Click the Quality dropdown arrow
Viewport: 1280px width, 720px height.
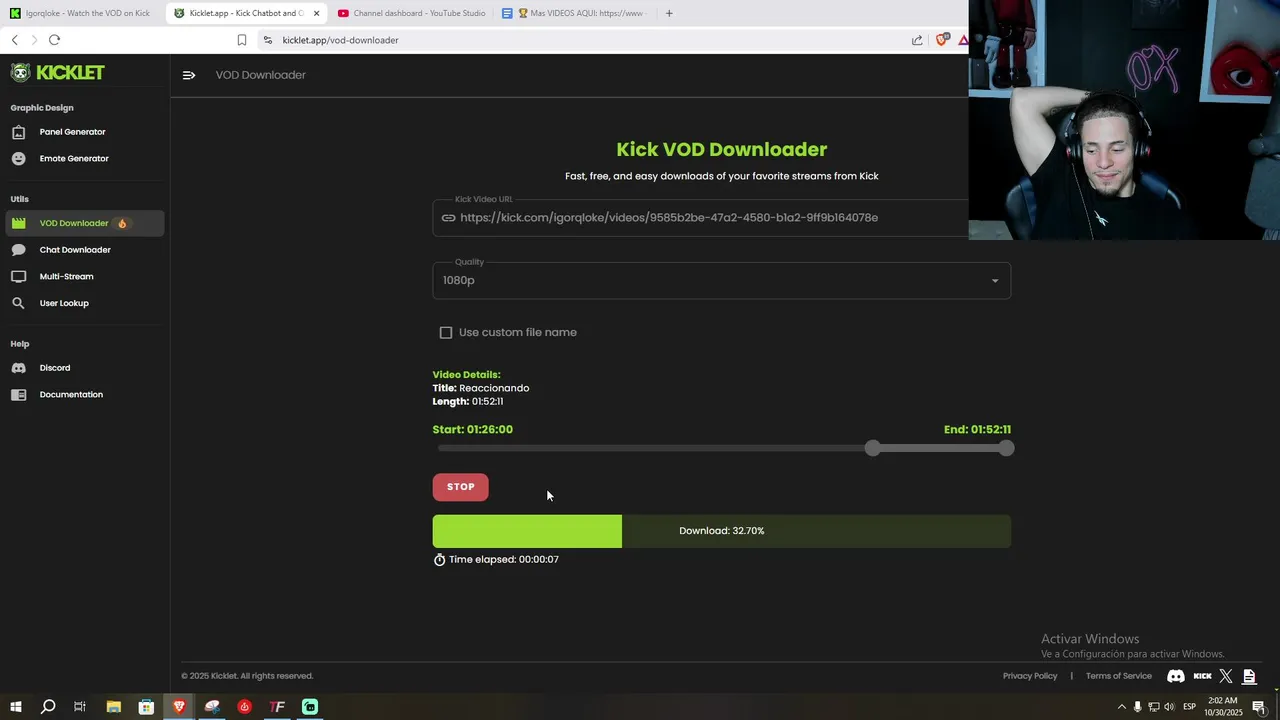(995, 281)
